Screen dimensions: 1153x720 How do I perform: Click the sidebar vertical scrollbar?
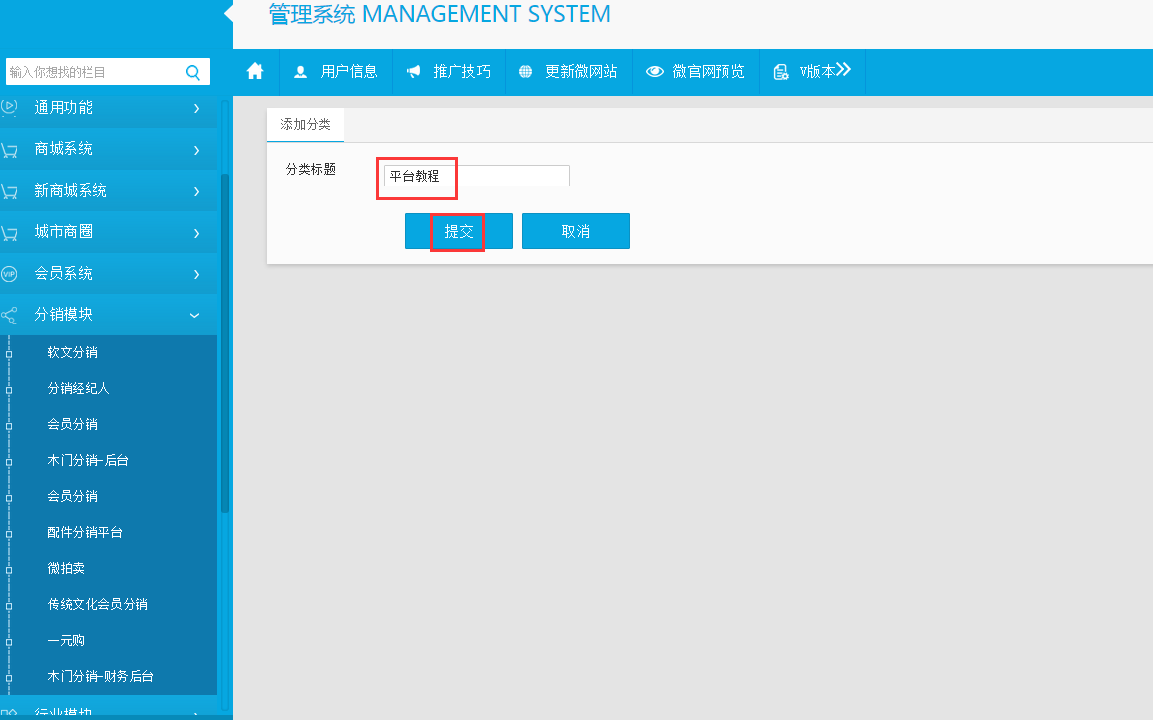tap(225, 342)
